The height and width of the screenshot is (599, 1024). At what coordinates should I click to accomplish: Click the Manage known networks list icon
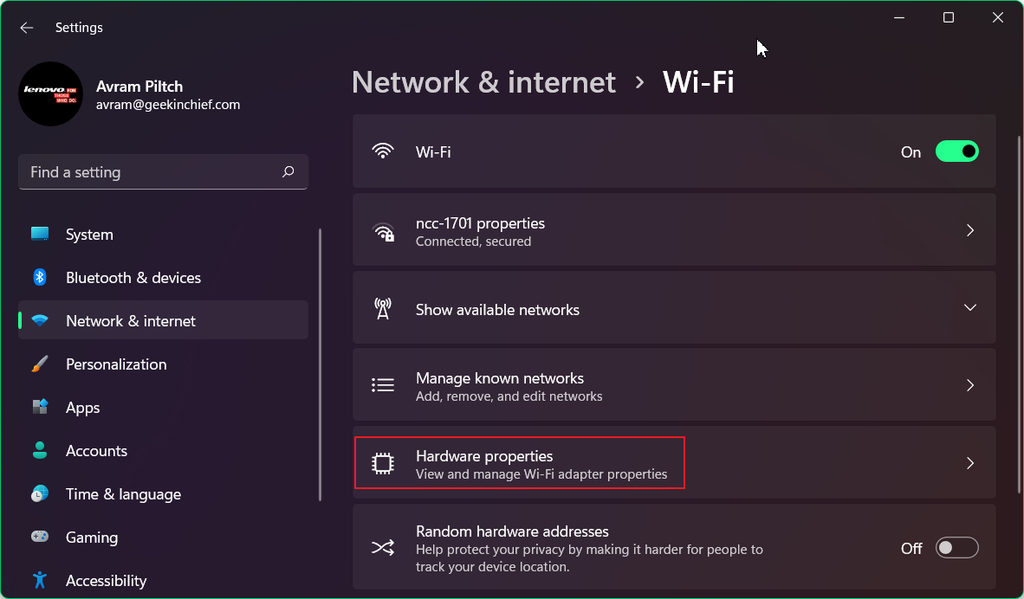coord(383,384)
